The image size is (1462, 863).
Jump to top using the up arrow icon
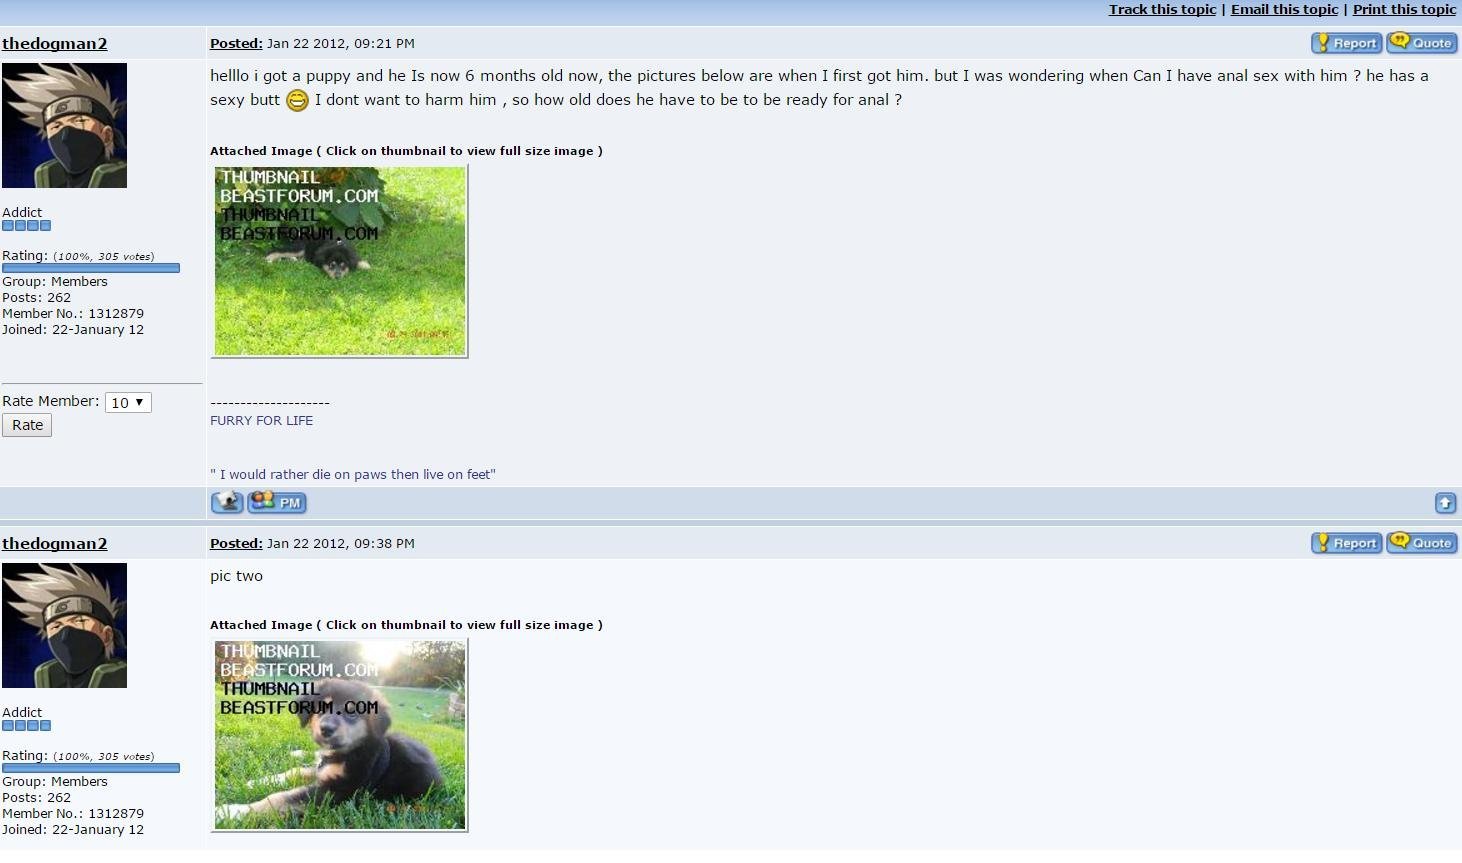click(1446, 503)
